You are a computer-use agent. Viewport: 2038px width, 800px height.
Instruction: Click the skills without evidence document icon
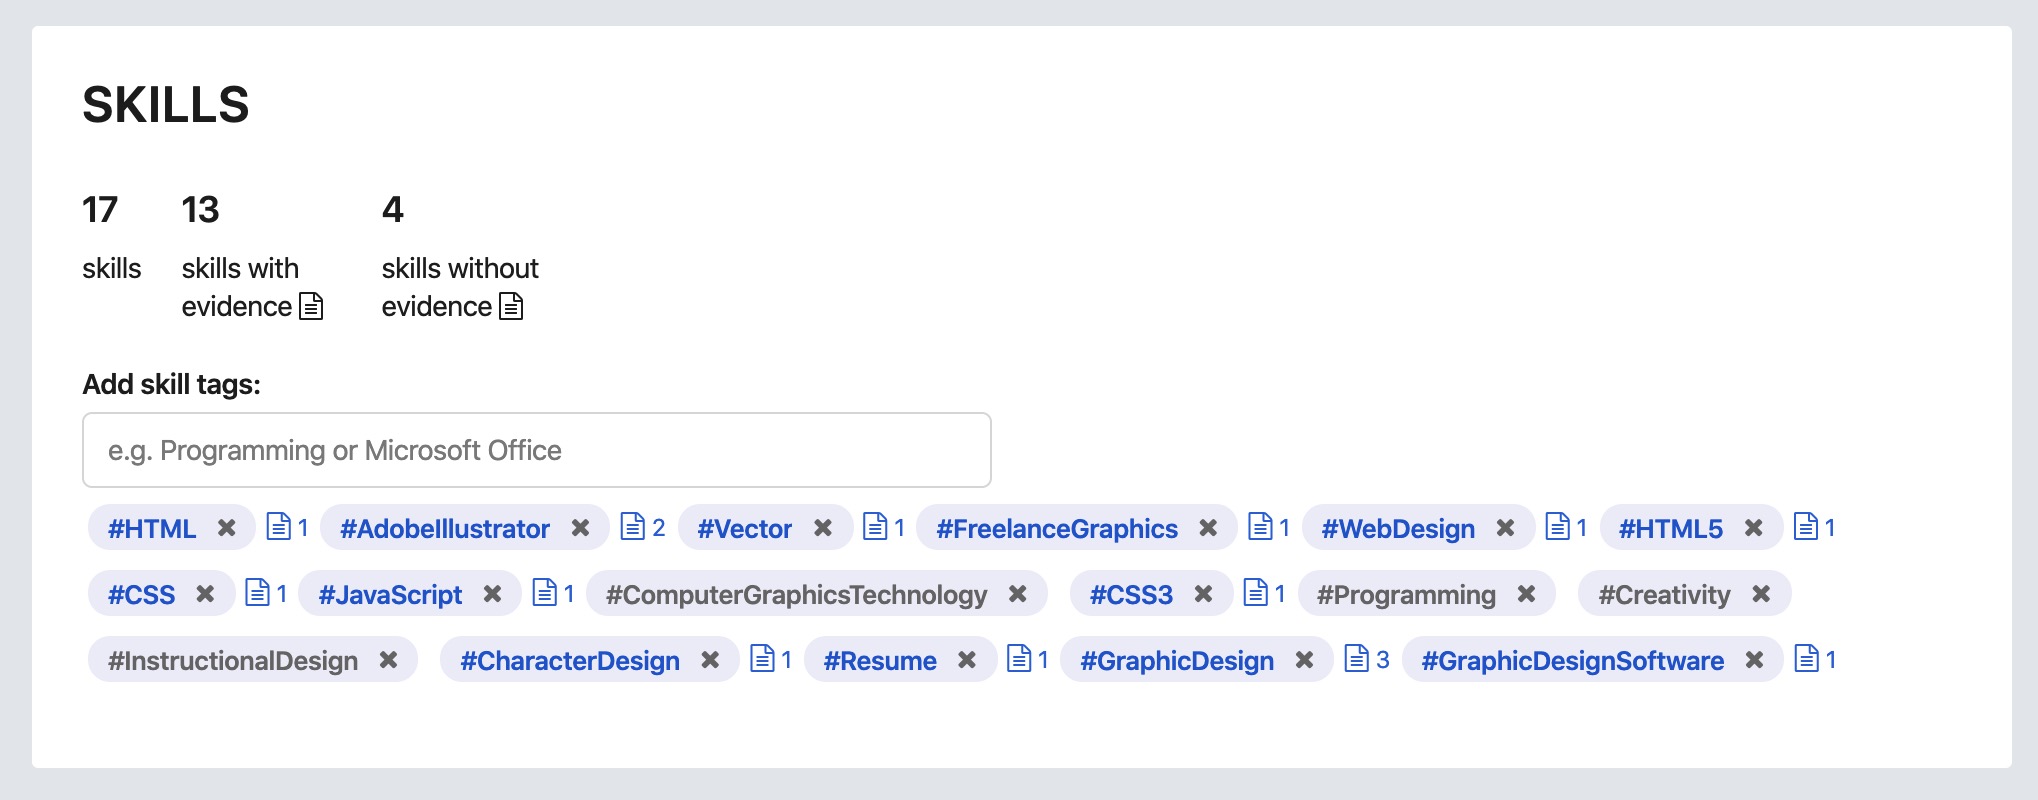[x=511, y=306]
